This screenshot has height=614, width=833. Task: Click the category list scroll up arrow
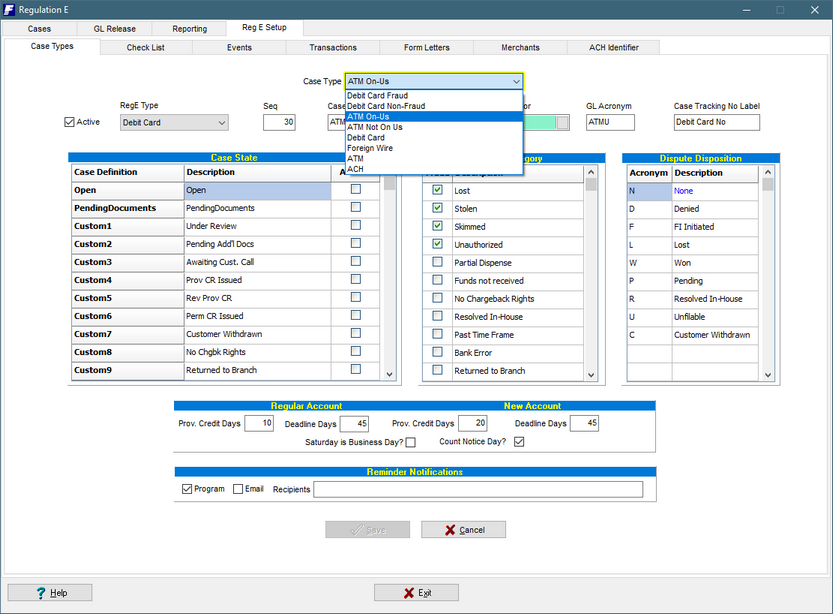pyautogui.click(x=591, y=172)
